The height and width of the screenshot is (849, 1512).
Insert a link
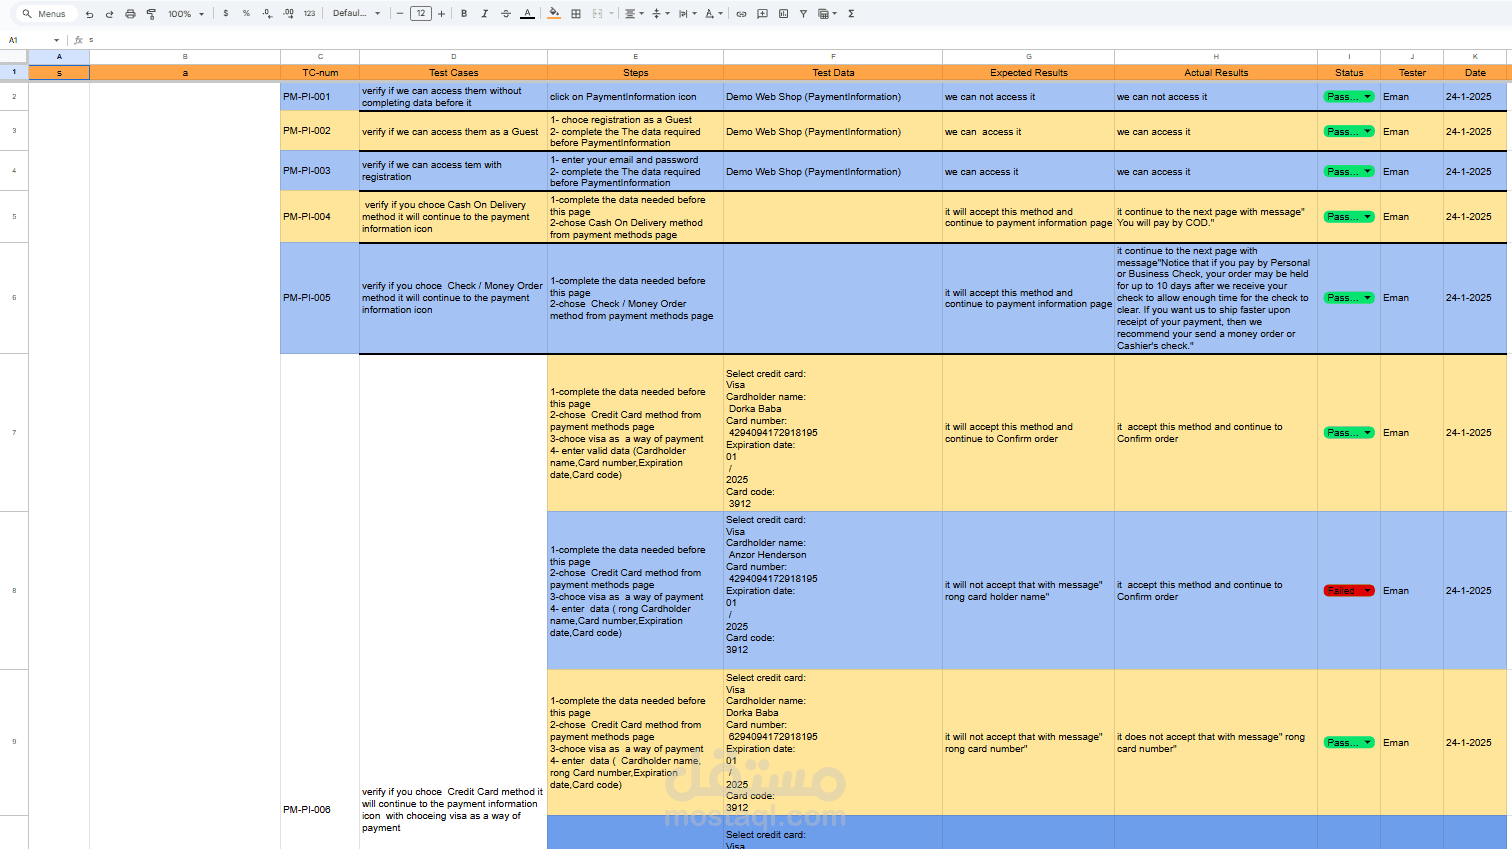tap(741, 14)
